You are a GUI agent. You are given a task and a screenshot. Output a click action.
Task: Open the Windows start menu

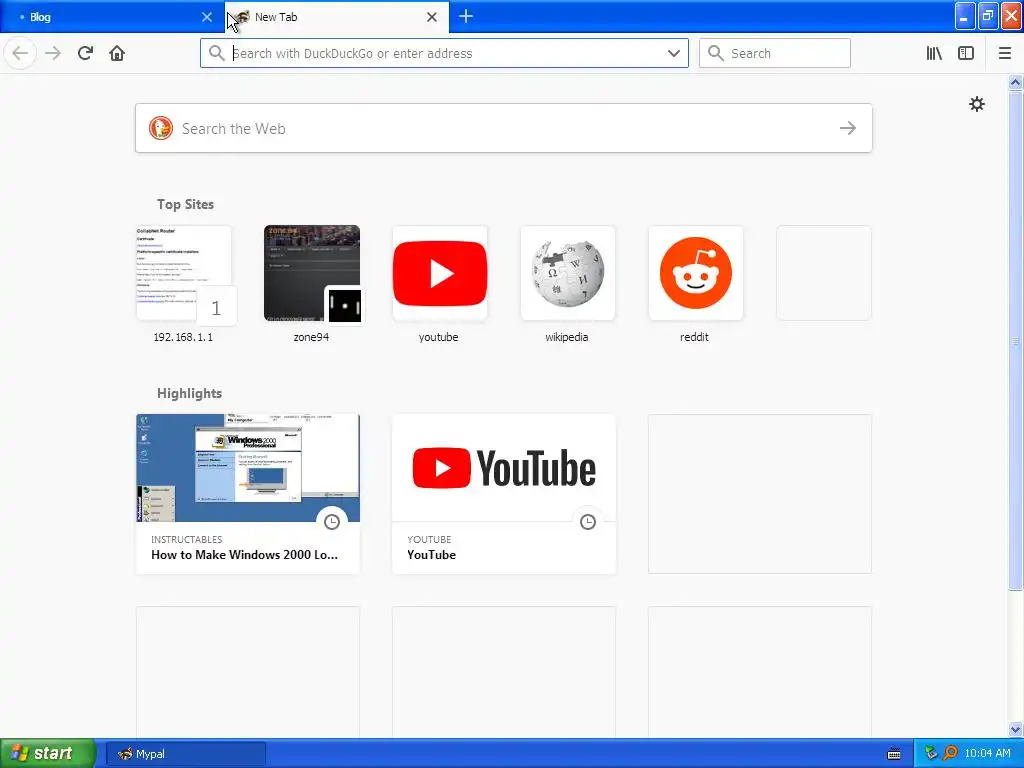pyautogui.click(x=48, y=753)
